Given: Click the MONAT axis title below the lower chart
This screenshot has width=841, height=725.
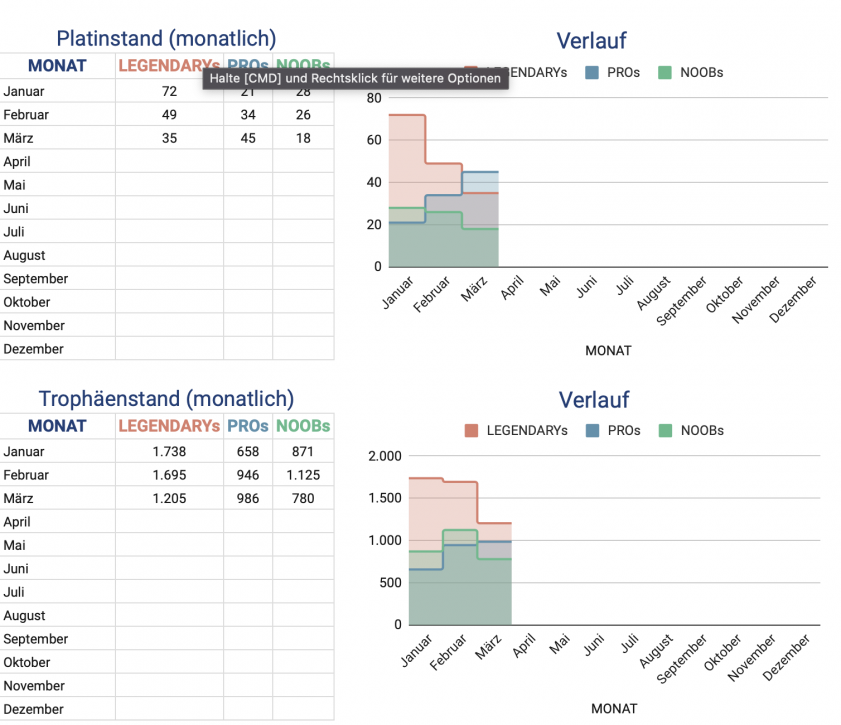Looking at the screenshot, I should tap(613, 708).
